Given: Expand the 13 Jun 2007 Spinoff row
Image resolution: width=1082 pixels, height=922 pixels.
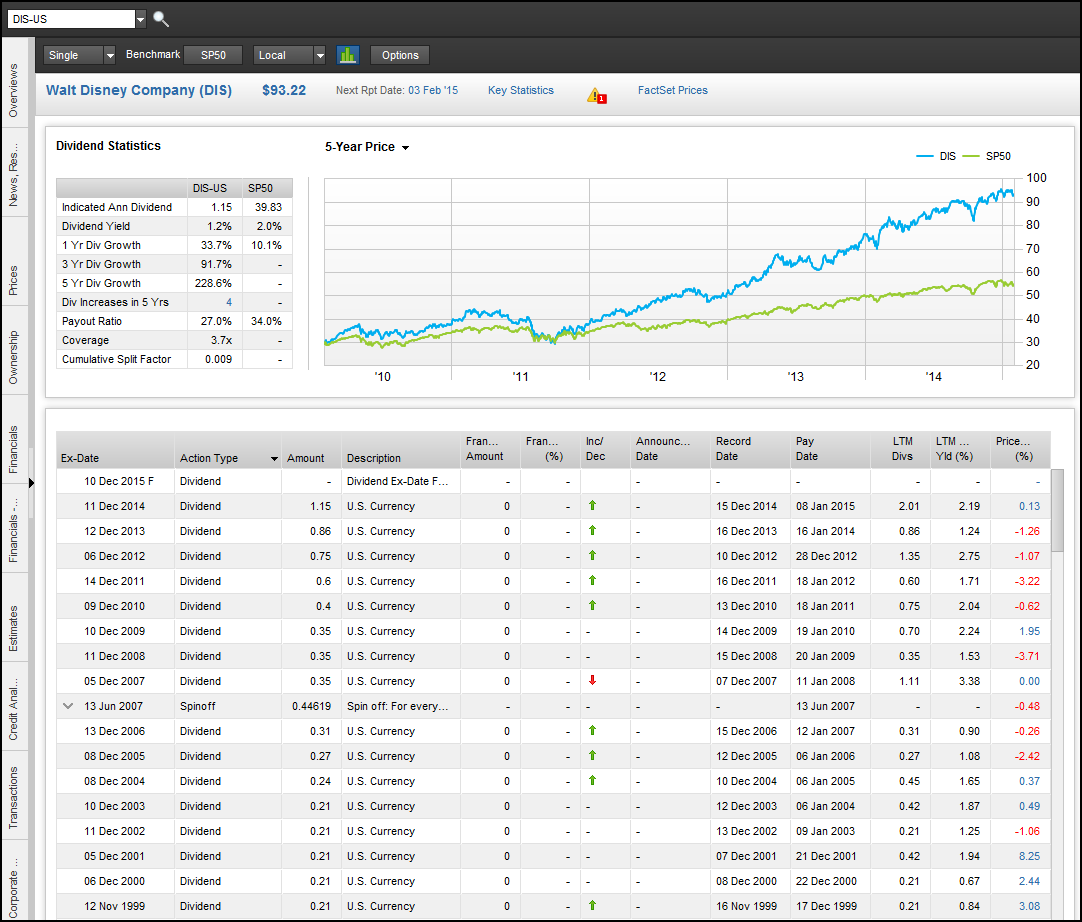Looking at the screenshot, I should coord(67,706).
